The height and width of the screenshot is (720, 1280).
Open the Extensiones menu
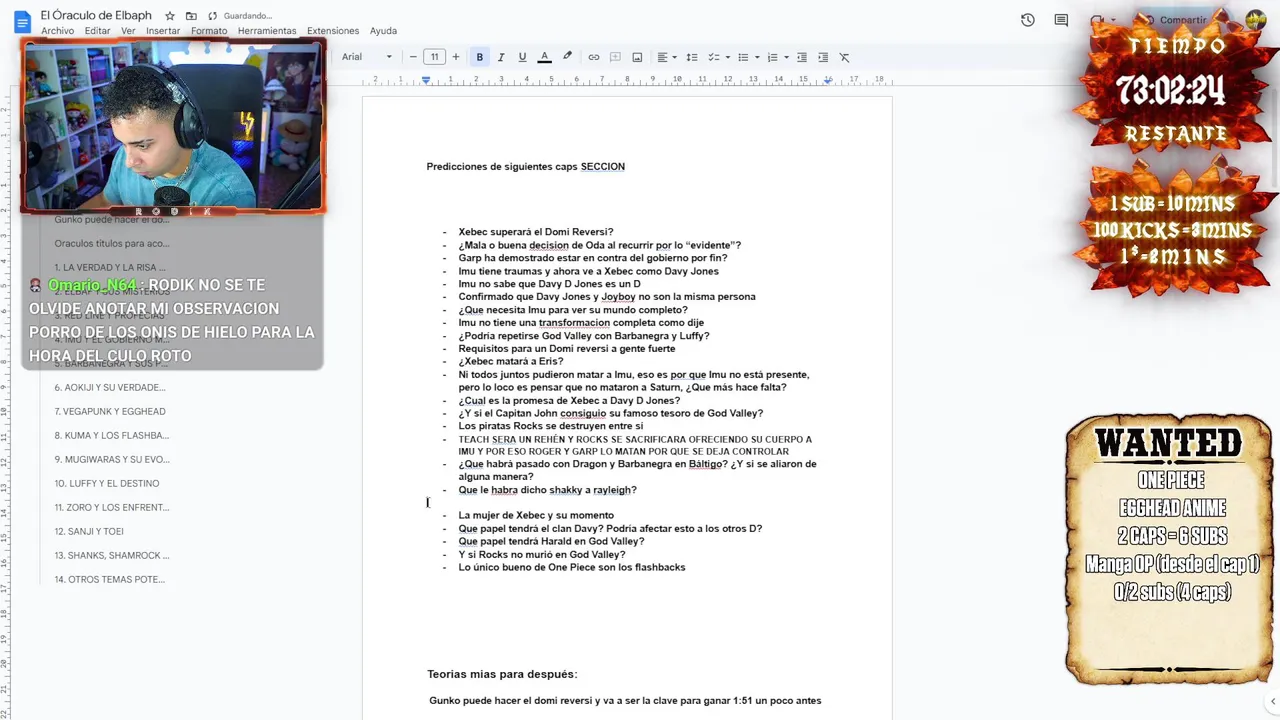(x=333, y=31)
